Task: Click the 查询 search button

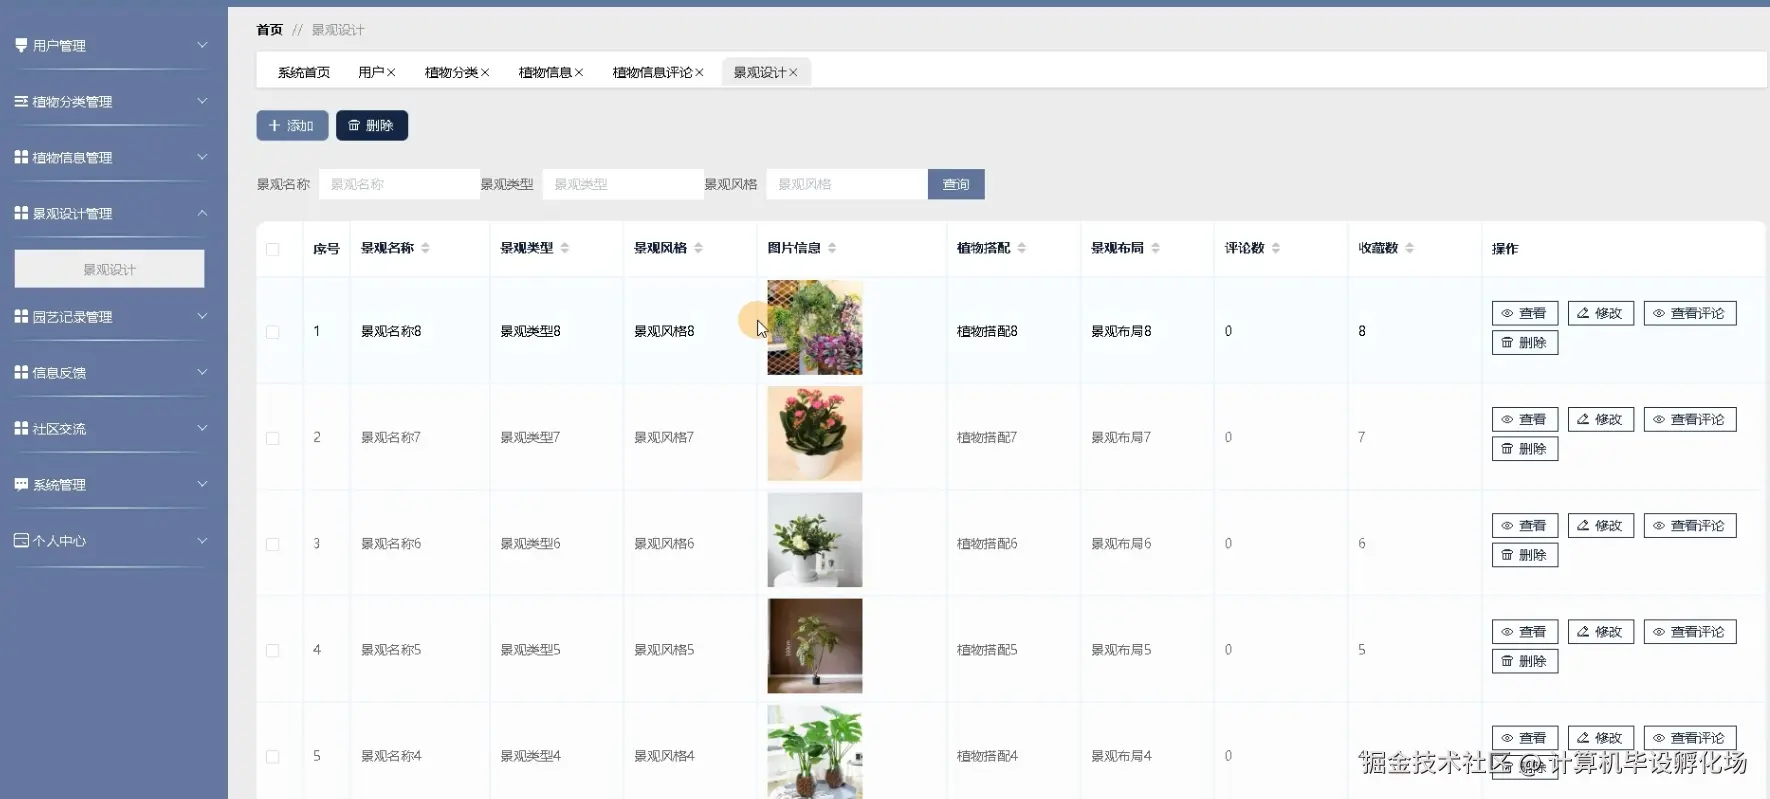Action: point(956,184)
